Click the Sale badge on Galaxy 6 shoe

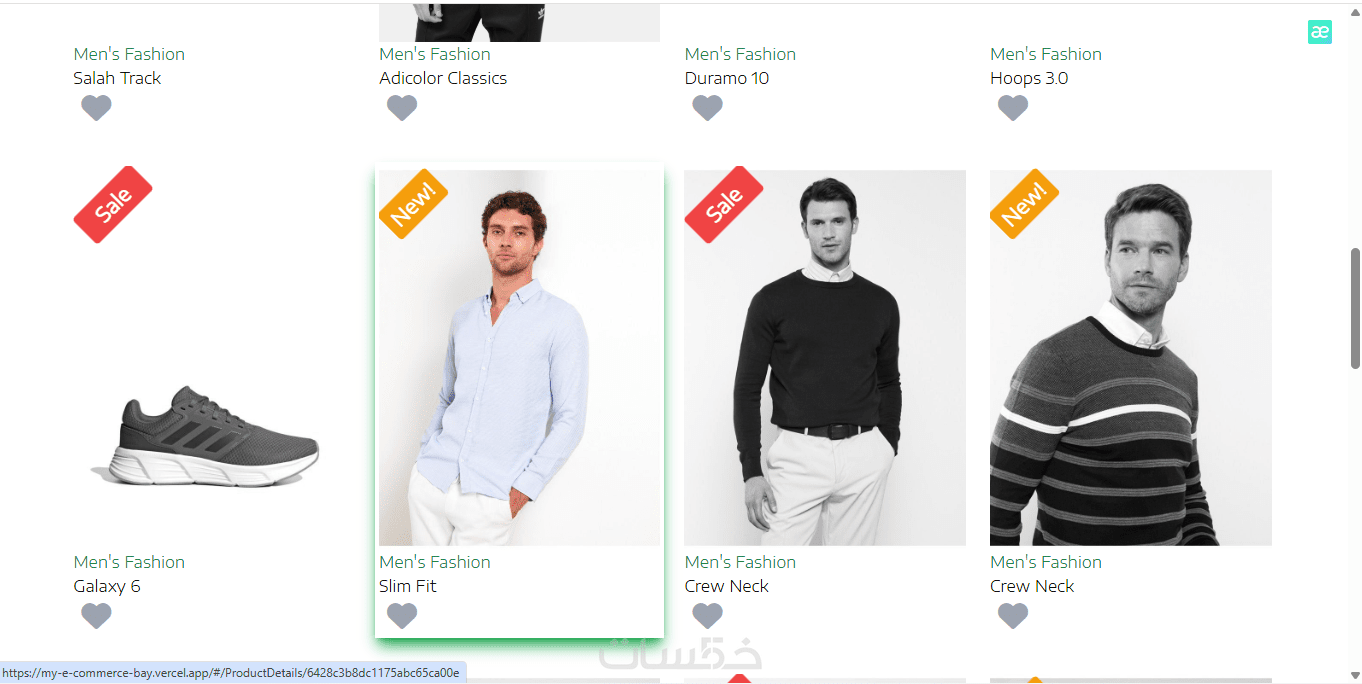coord(113,204)
